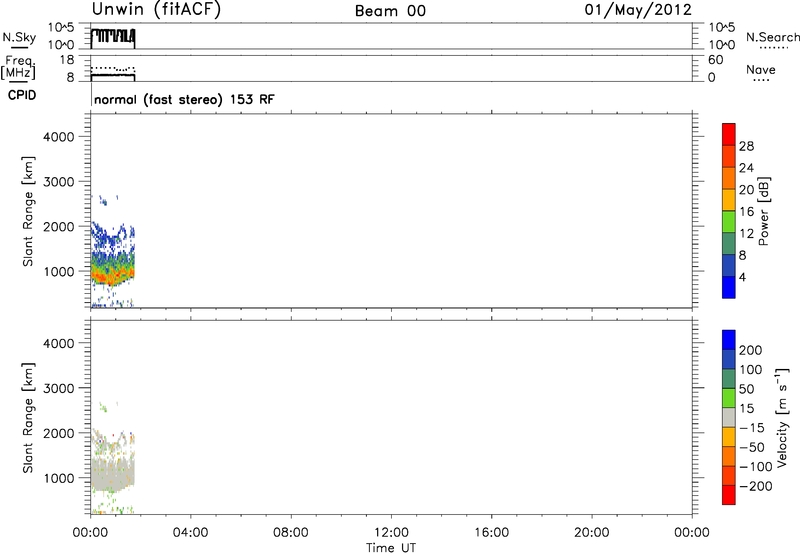Click the '16:00' time axis tick label

coord(491,533)
